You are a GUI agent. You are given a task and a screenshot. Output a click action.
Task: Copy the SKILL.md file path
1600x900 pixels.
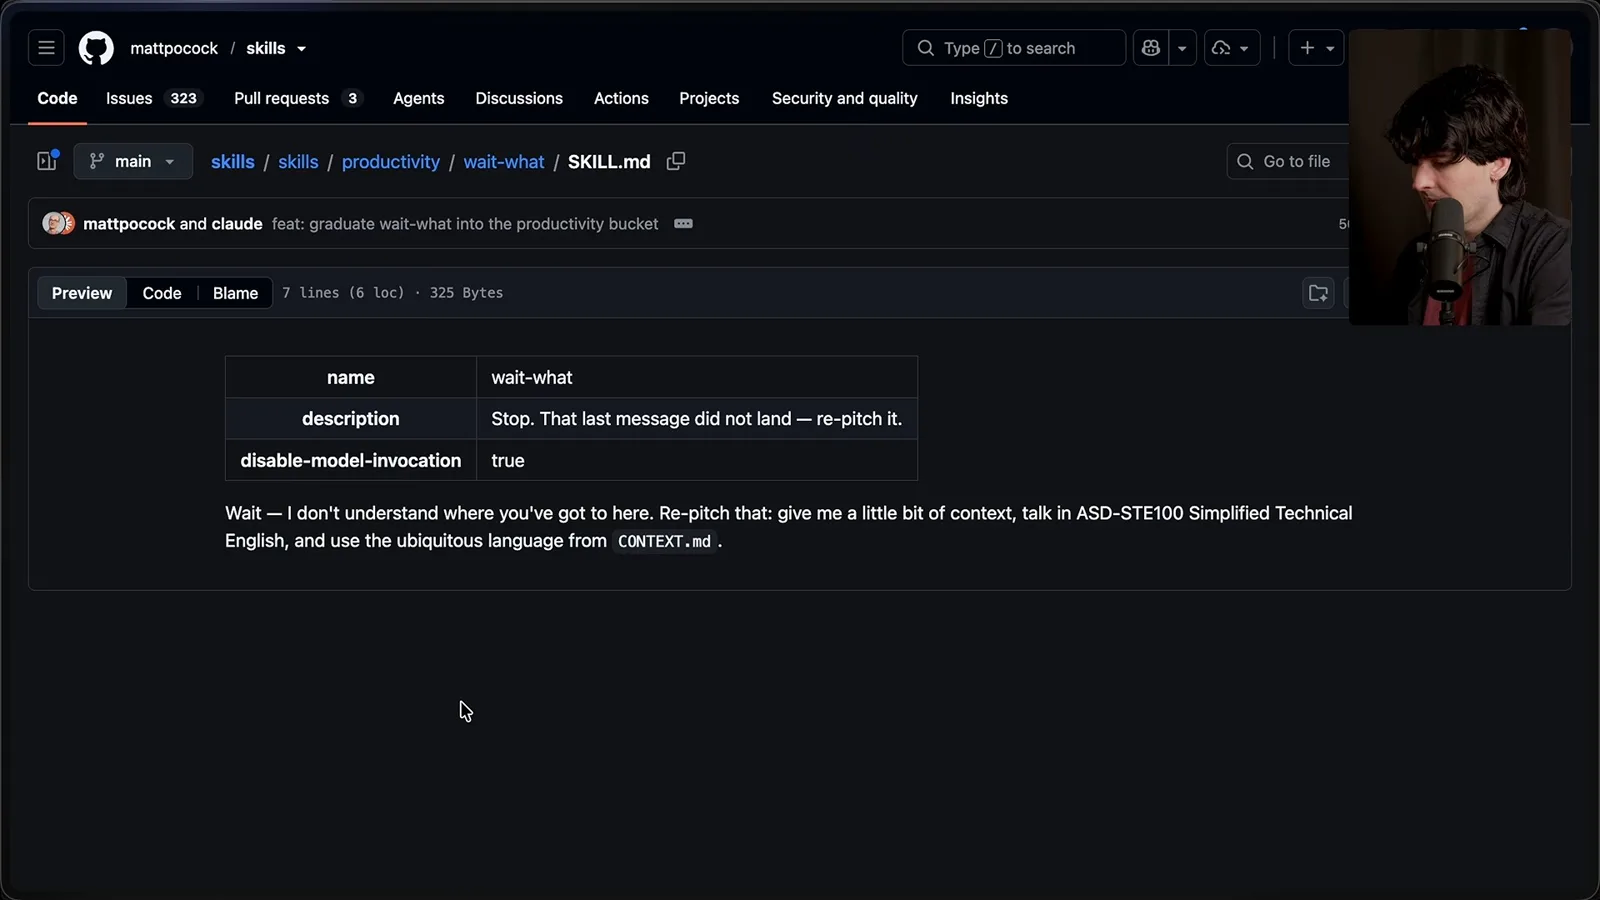point(676,161)
